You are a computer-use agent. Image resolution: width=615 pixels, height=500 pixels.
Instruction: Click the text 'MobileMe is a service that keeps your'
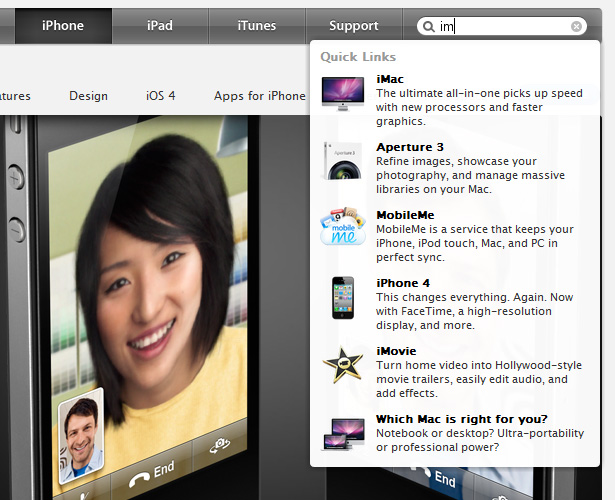[x=475, y=229]
